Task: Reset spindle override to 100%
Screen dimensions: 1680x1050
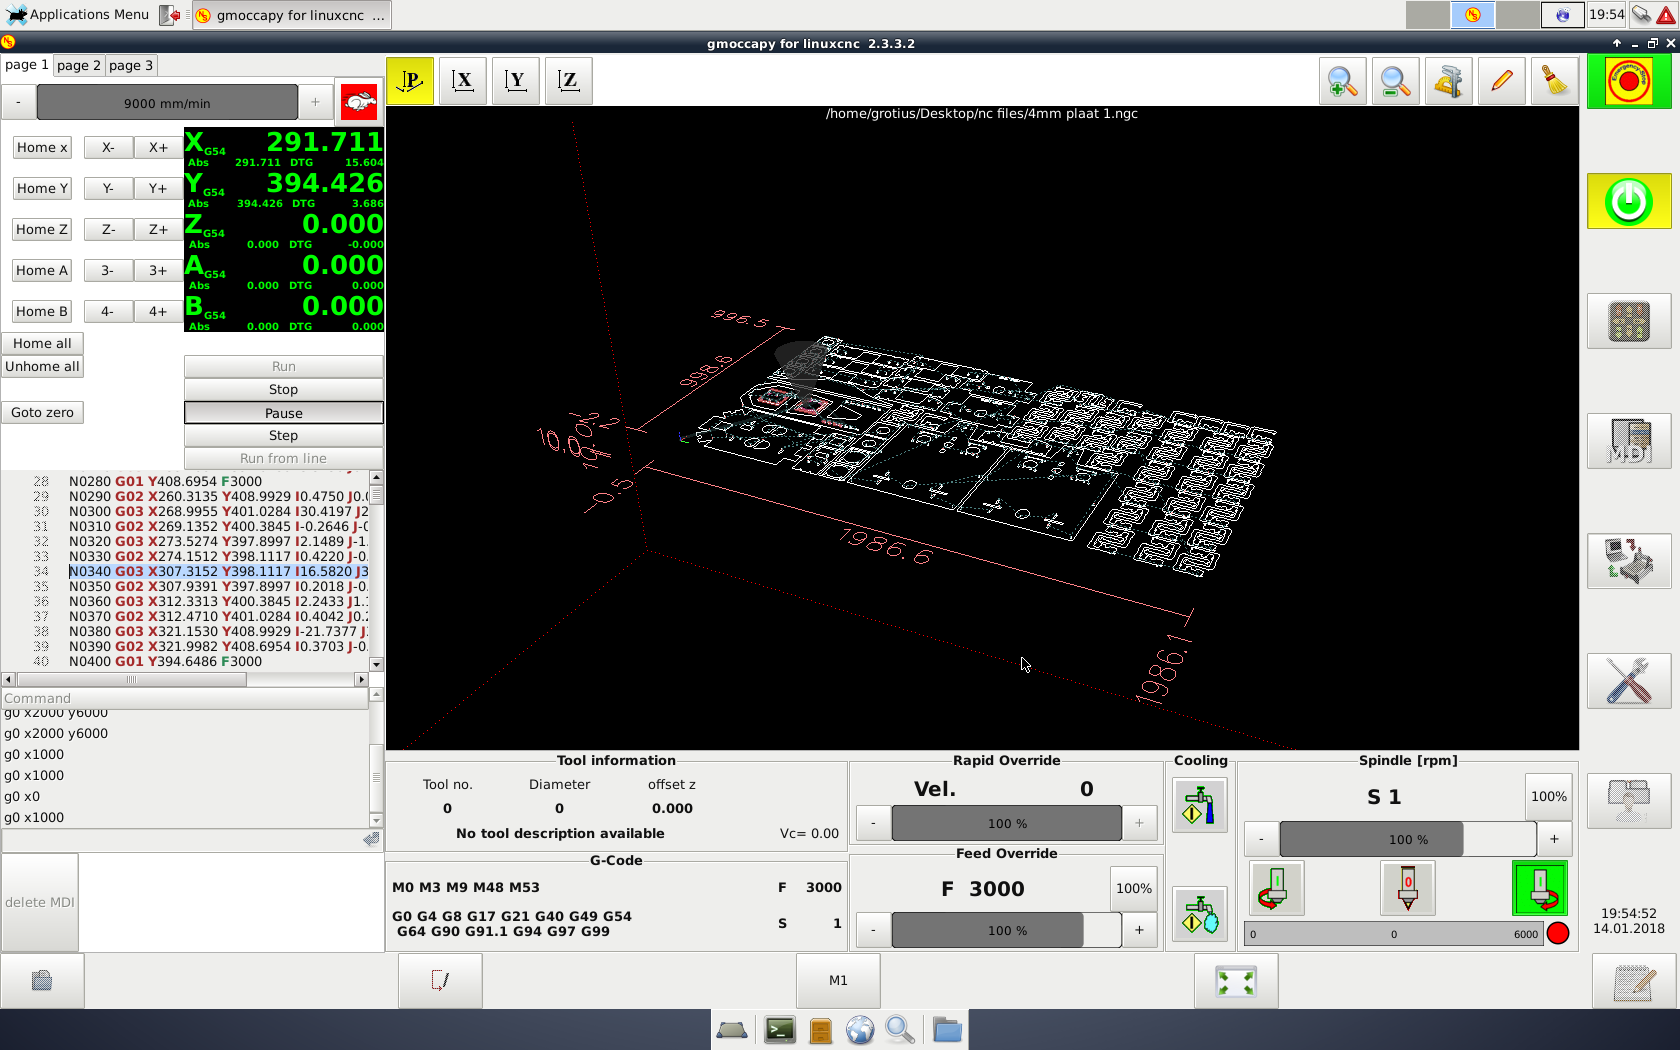Action: 1549,796
